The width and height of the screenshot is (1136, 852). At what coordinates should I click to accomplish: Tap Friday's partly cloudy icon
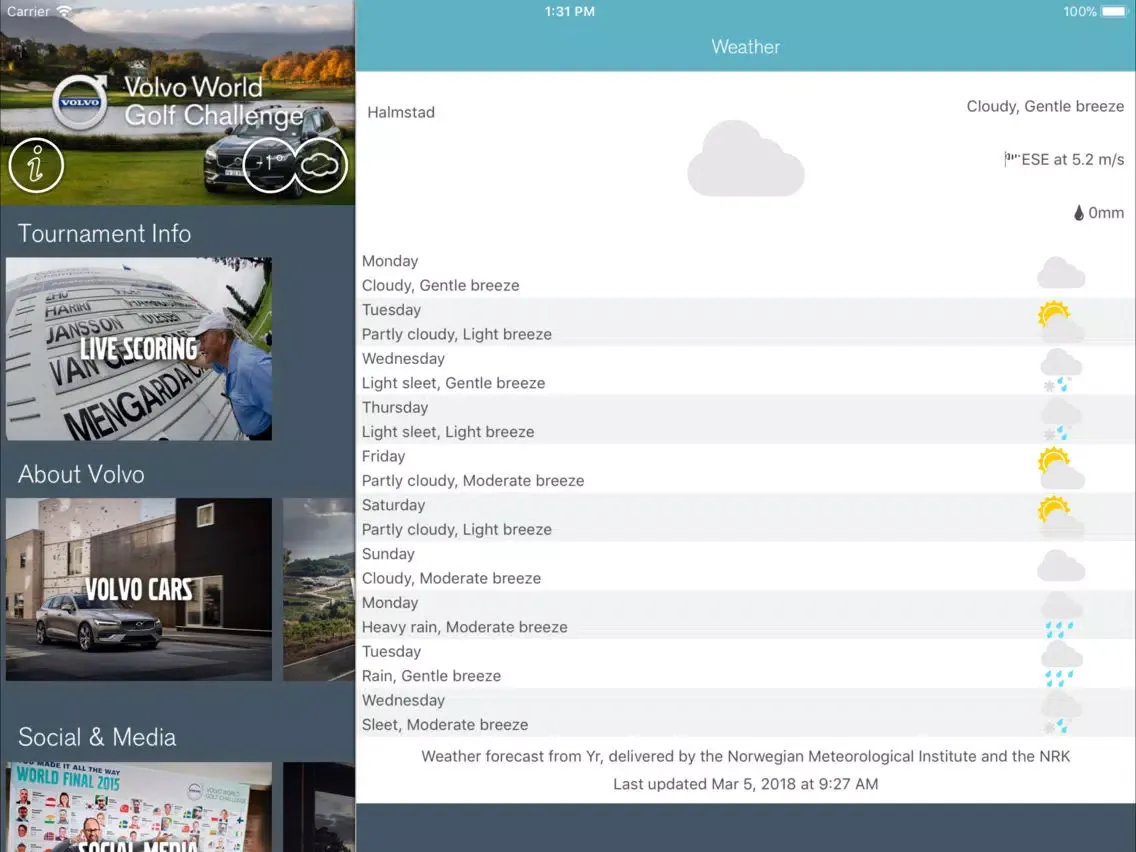tap(1061, 468)
